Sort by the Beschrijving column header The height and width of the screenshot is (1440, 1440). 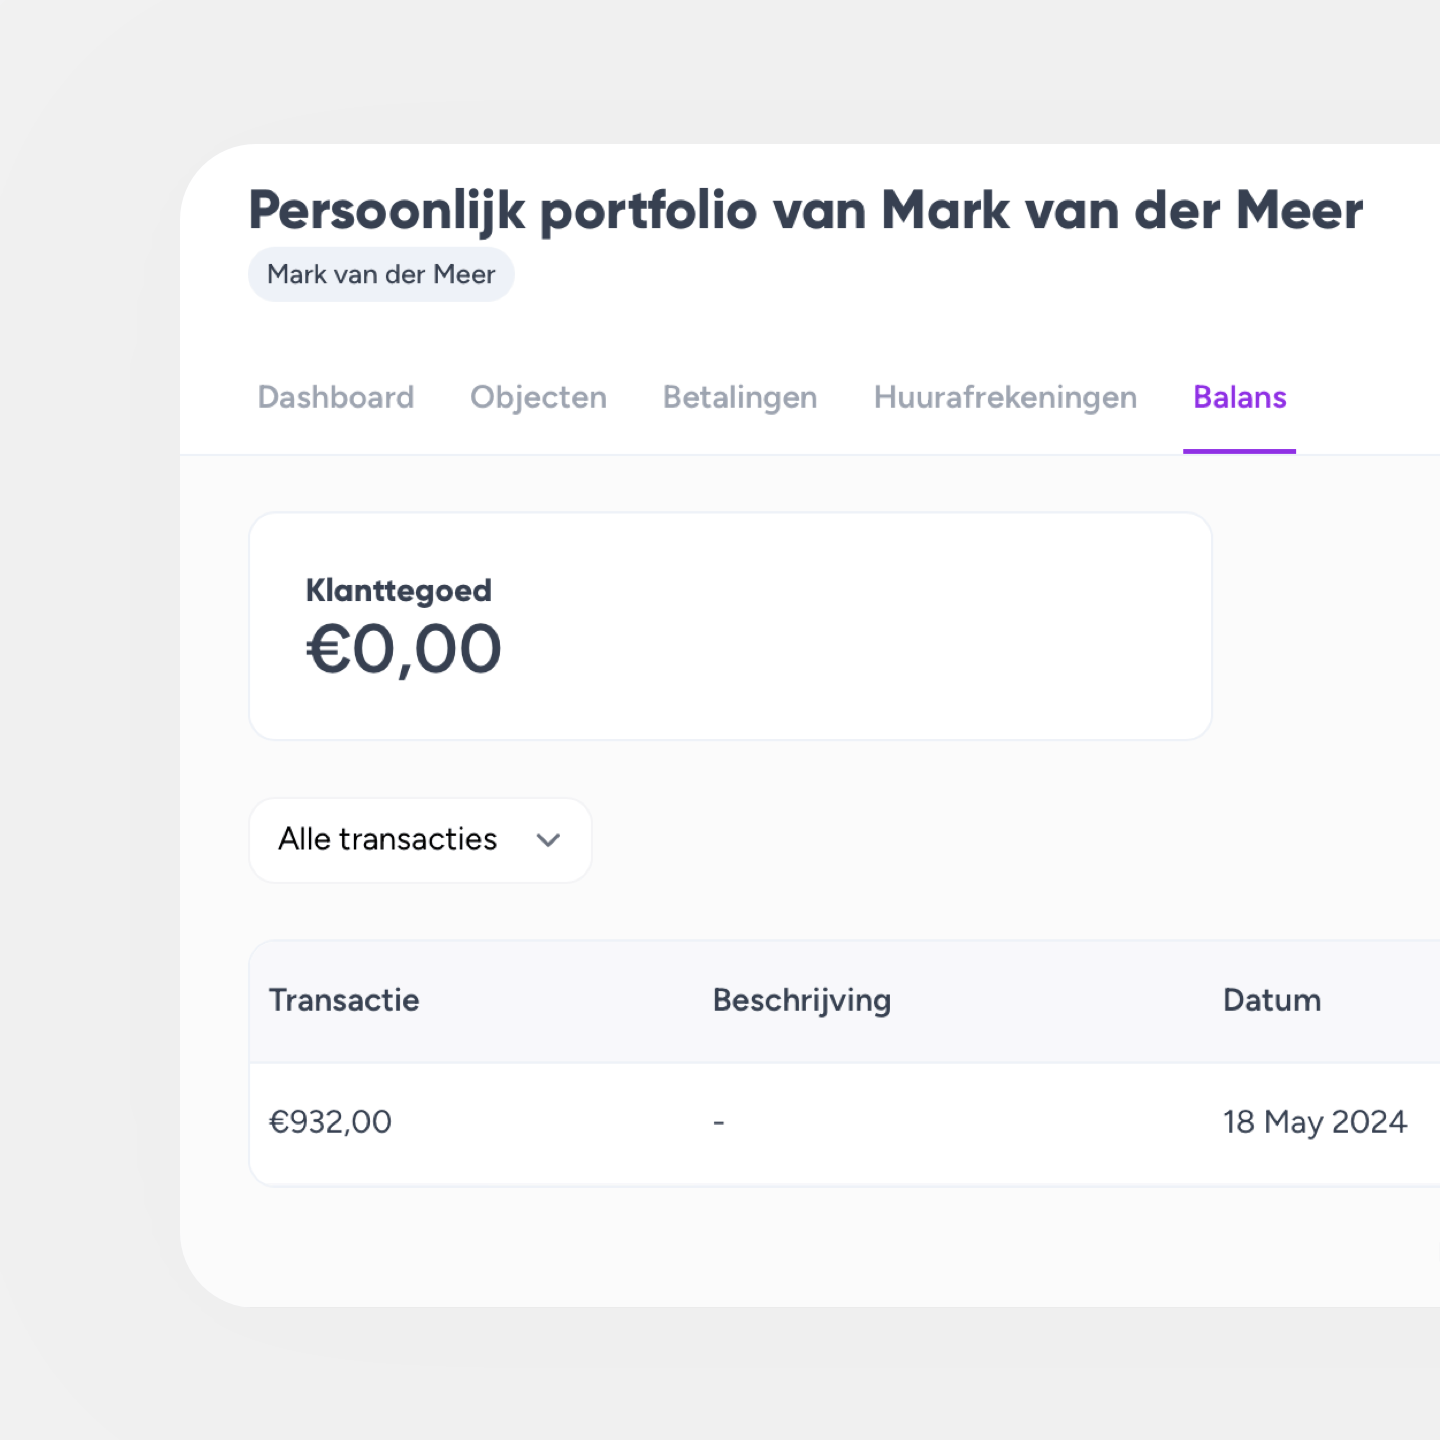coord(802,1000)
